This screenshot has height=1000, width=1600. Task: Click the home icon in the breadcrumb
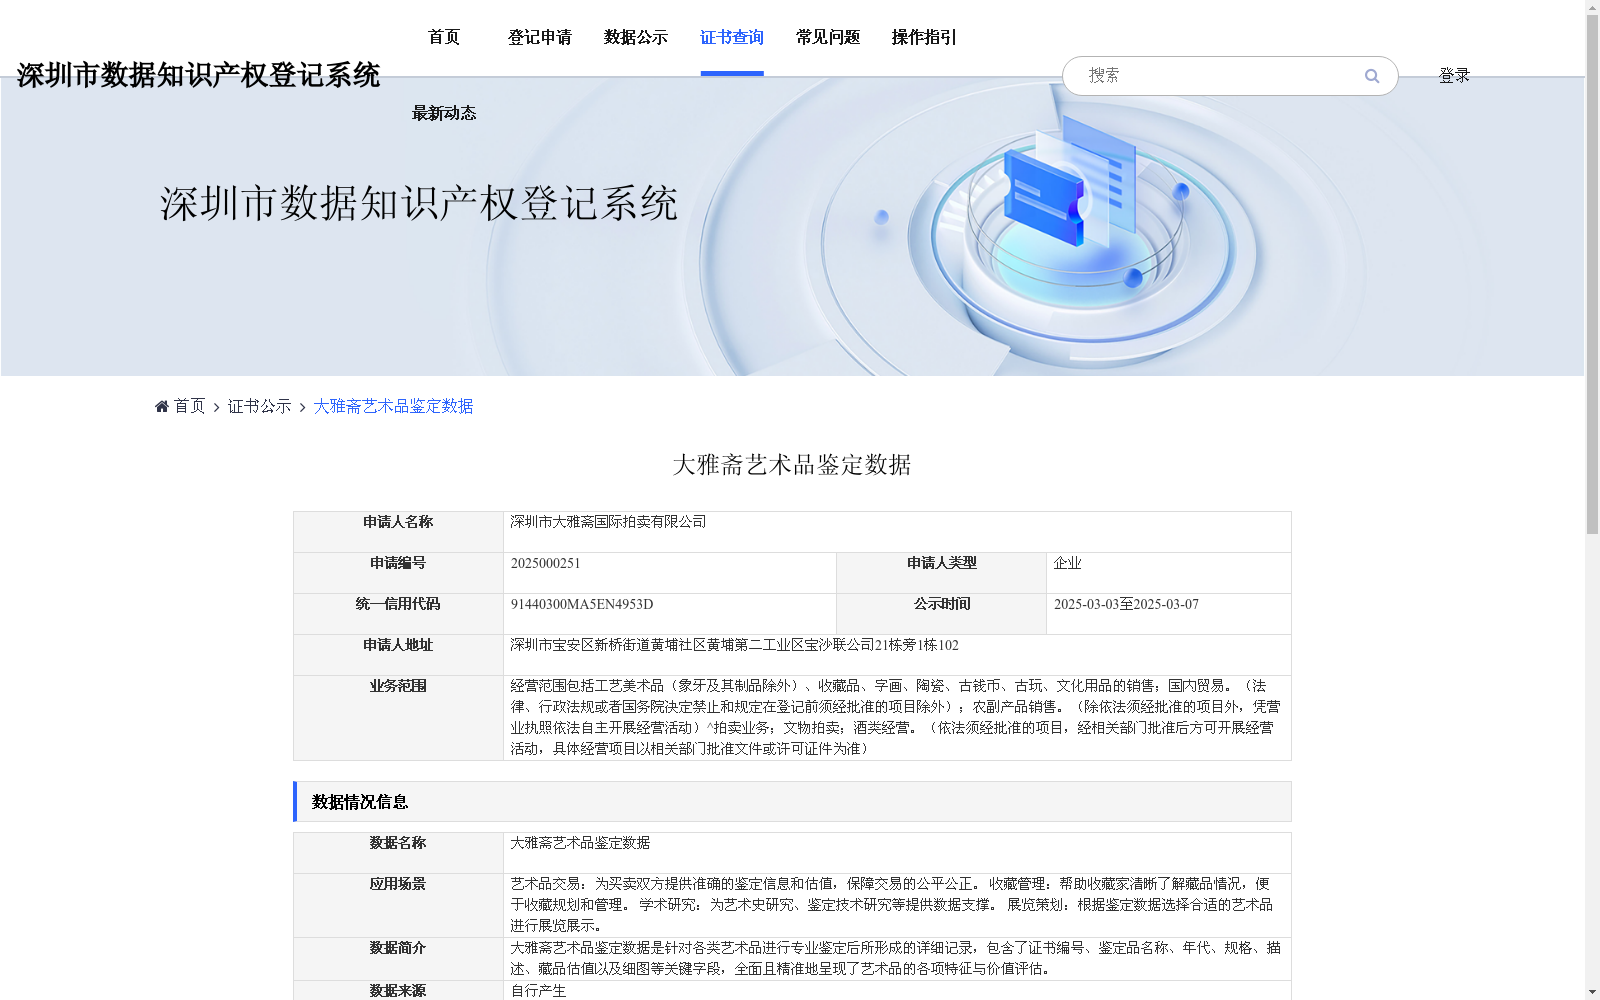(161, 405)
